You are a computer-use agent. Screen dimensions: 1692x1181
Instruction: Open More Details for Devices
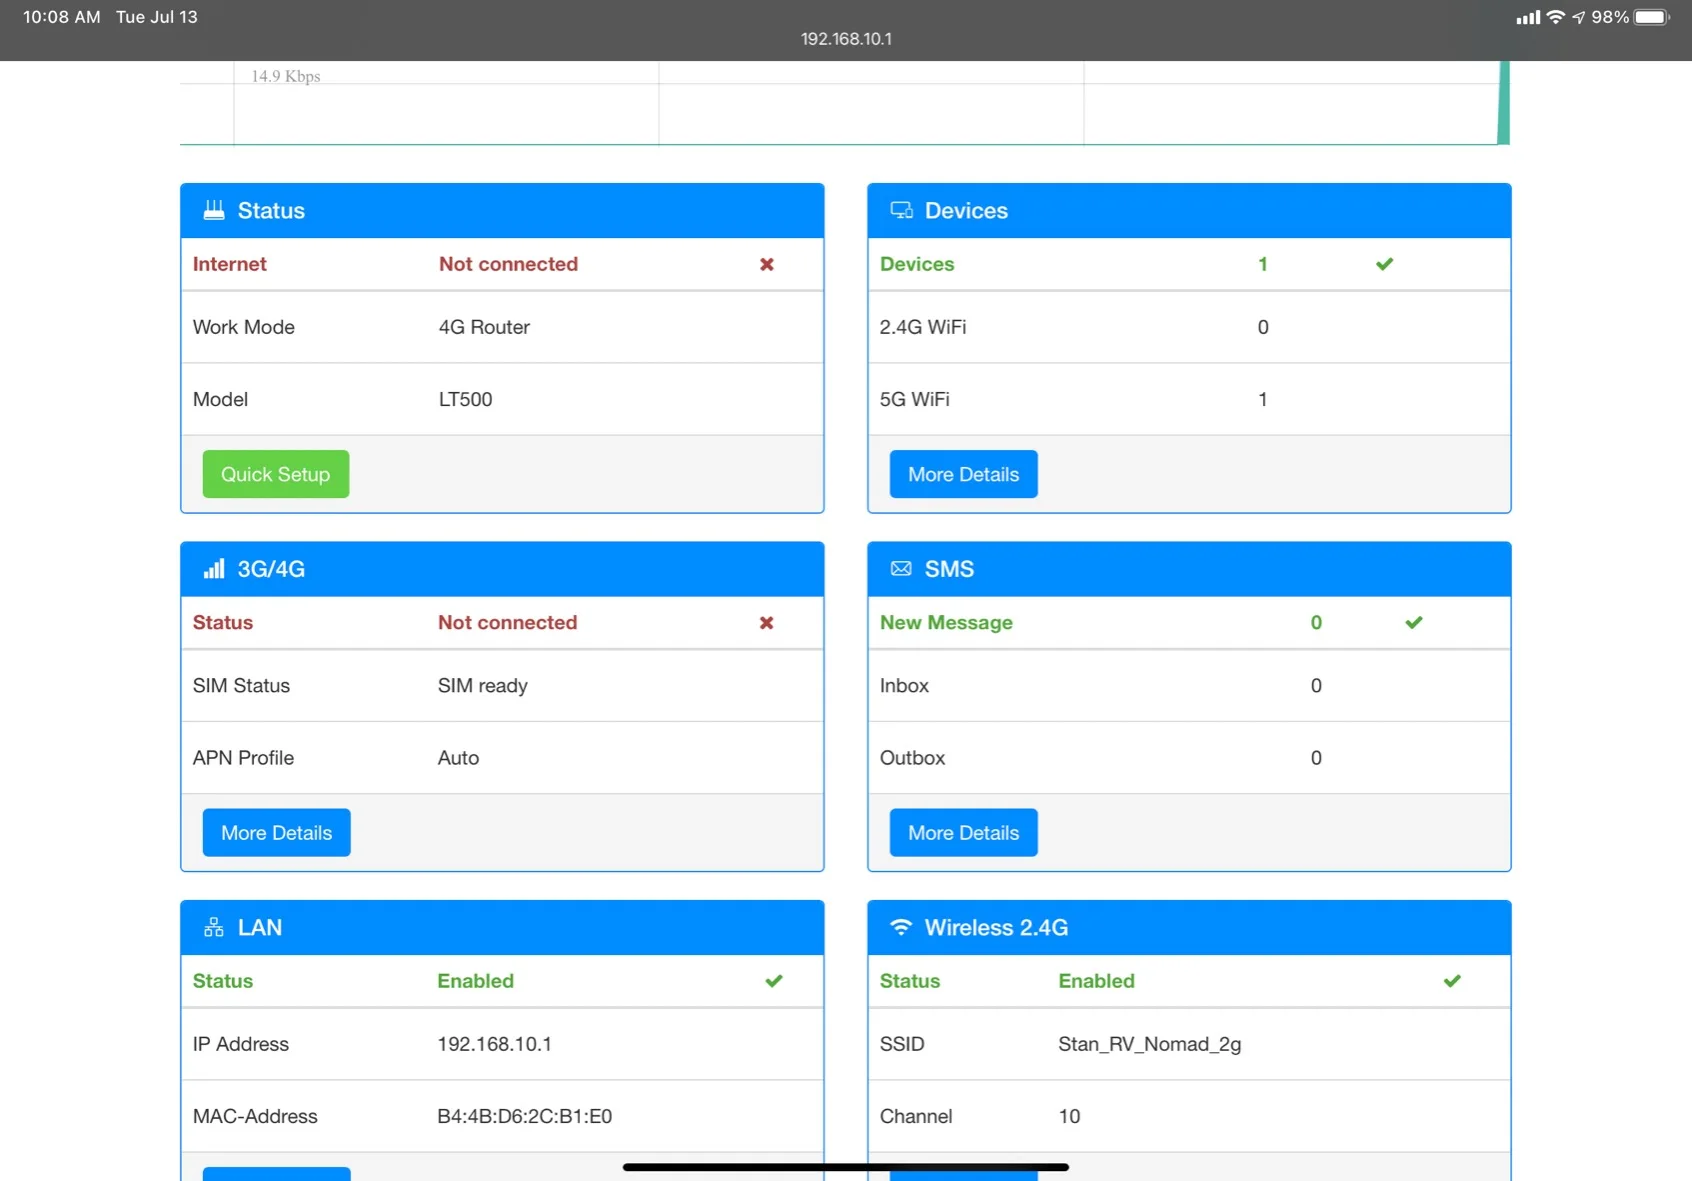(x=963, y=474)
